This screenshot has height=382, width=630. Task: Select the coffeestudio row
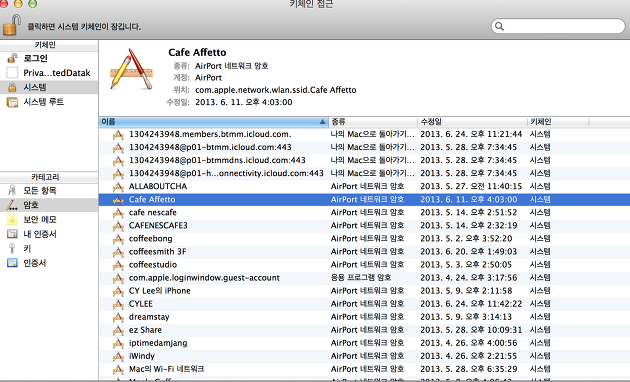[364, 265]
